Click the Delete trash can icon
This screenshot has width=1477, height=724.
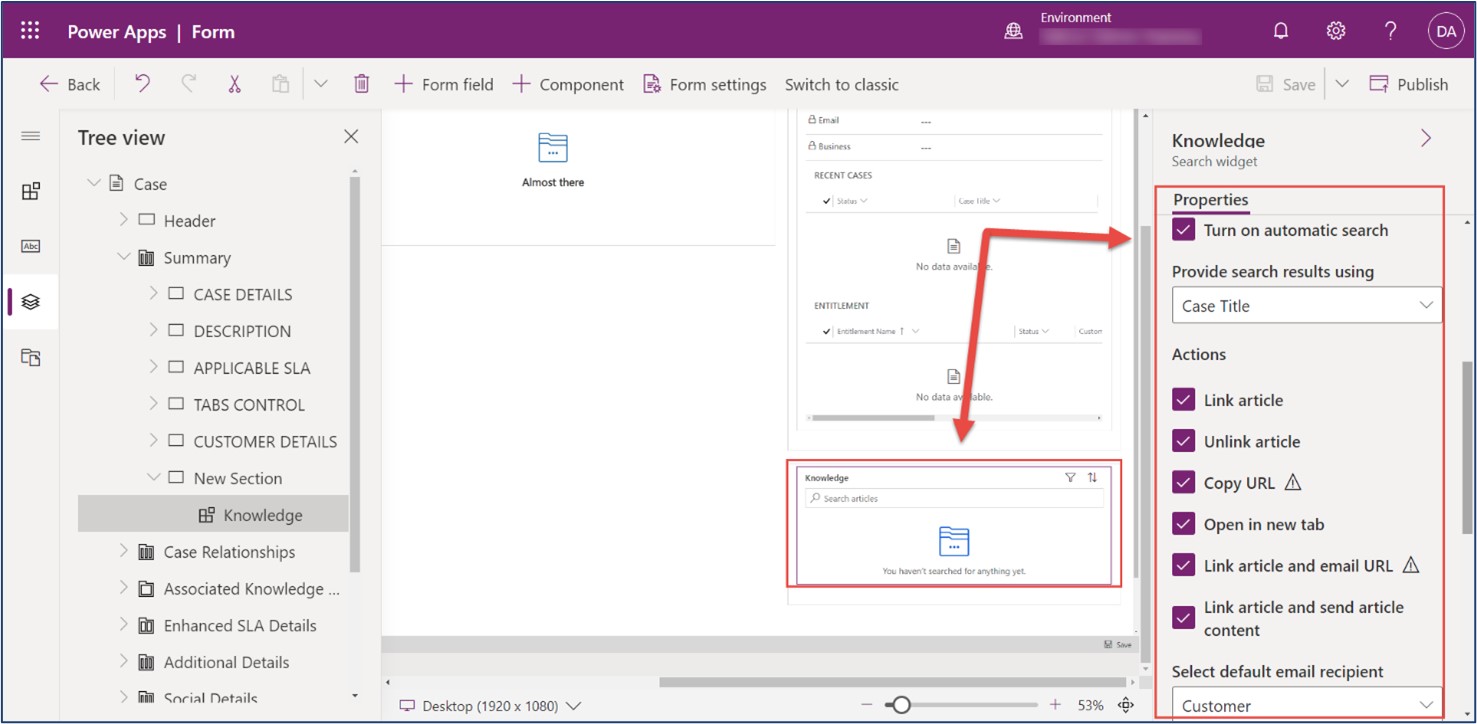click(362, 84)
